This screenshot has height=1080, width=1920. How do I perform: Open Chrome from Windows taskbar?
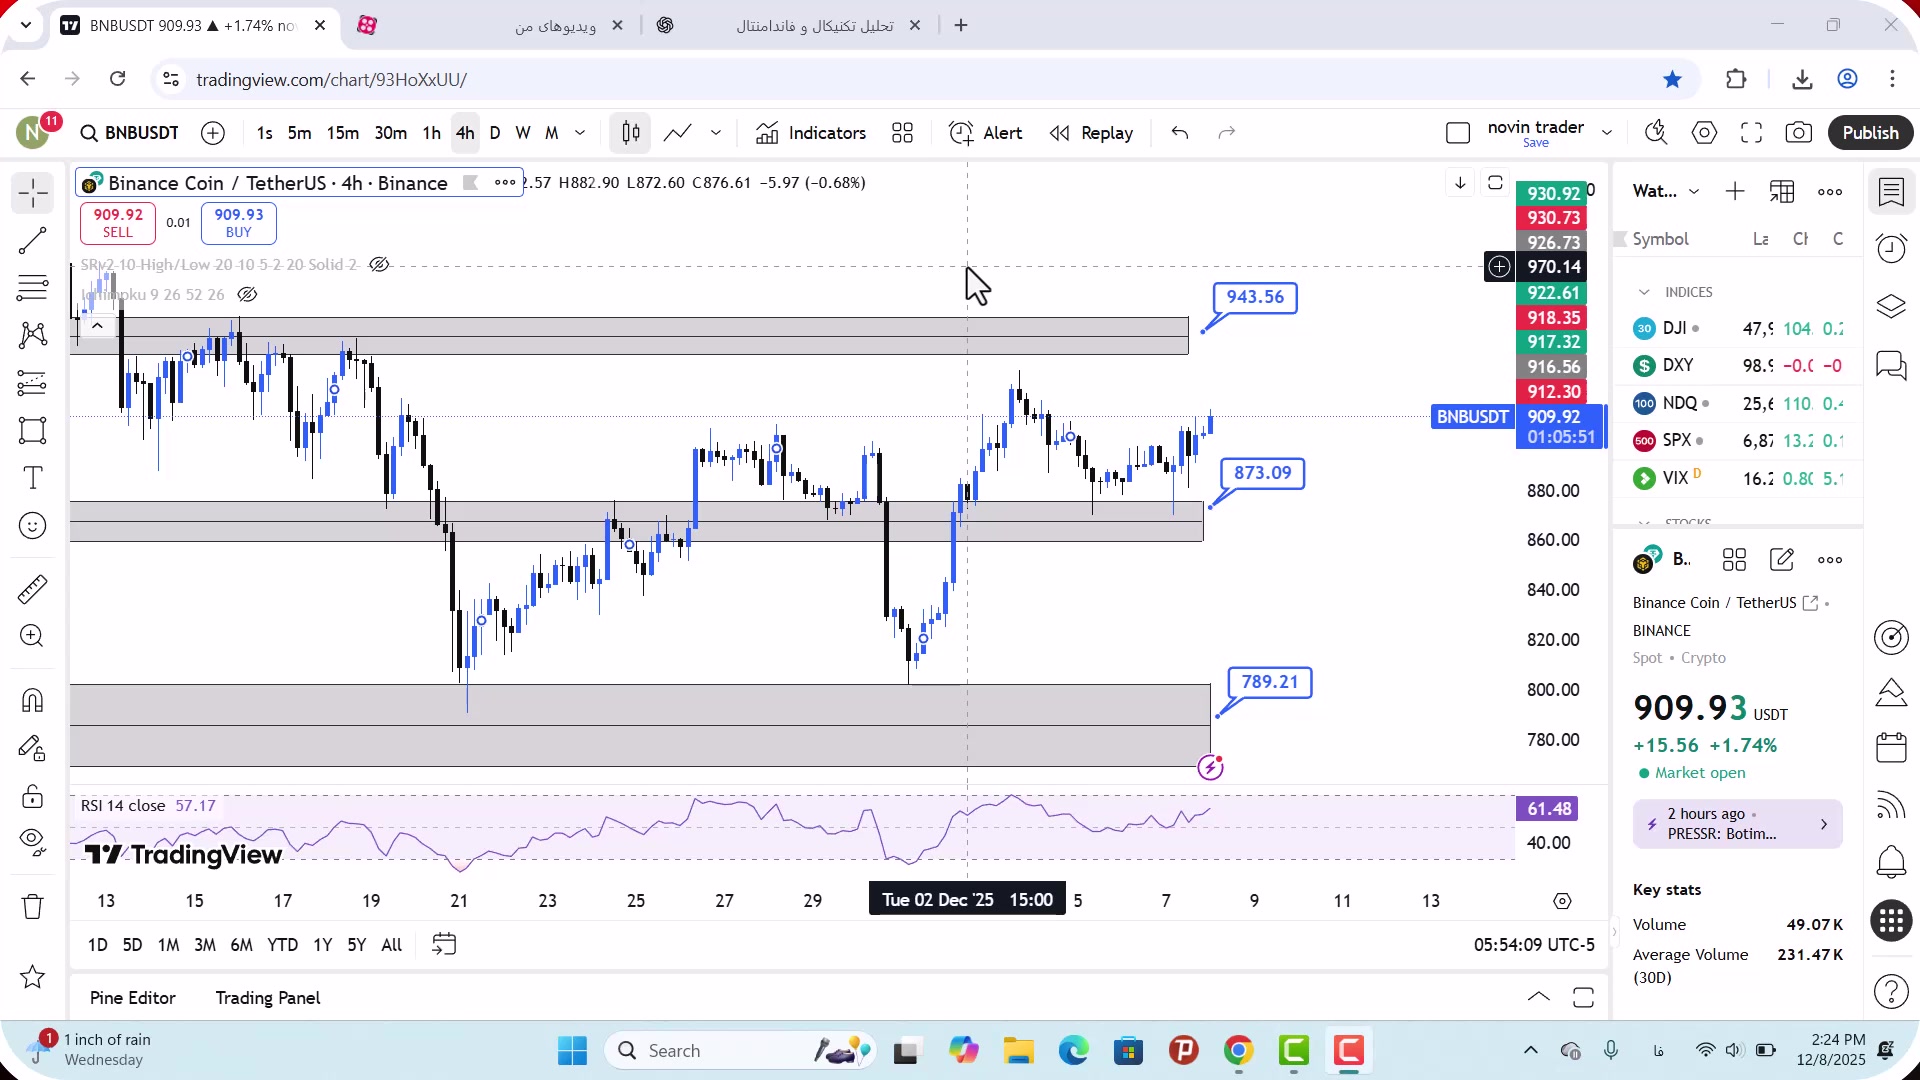pos(1239,1051)
